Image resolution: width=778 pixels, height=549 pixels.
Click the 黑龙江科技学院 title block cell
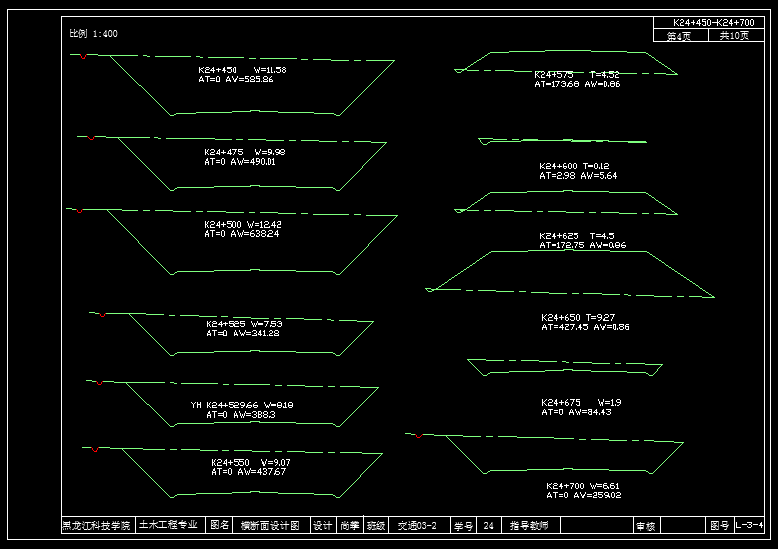tap(96, 525)
